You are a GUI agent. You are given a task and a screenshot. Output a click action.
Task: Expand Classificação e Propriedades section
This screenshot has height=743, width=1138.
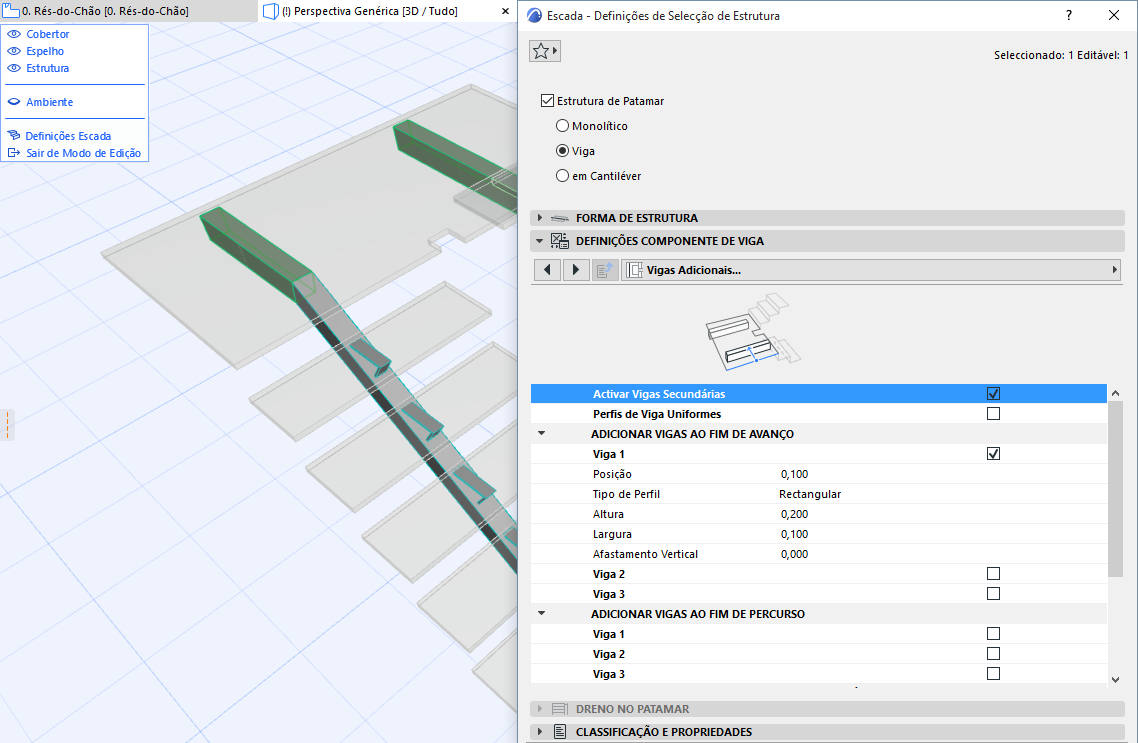click(663, 732)
